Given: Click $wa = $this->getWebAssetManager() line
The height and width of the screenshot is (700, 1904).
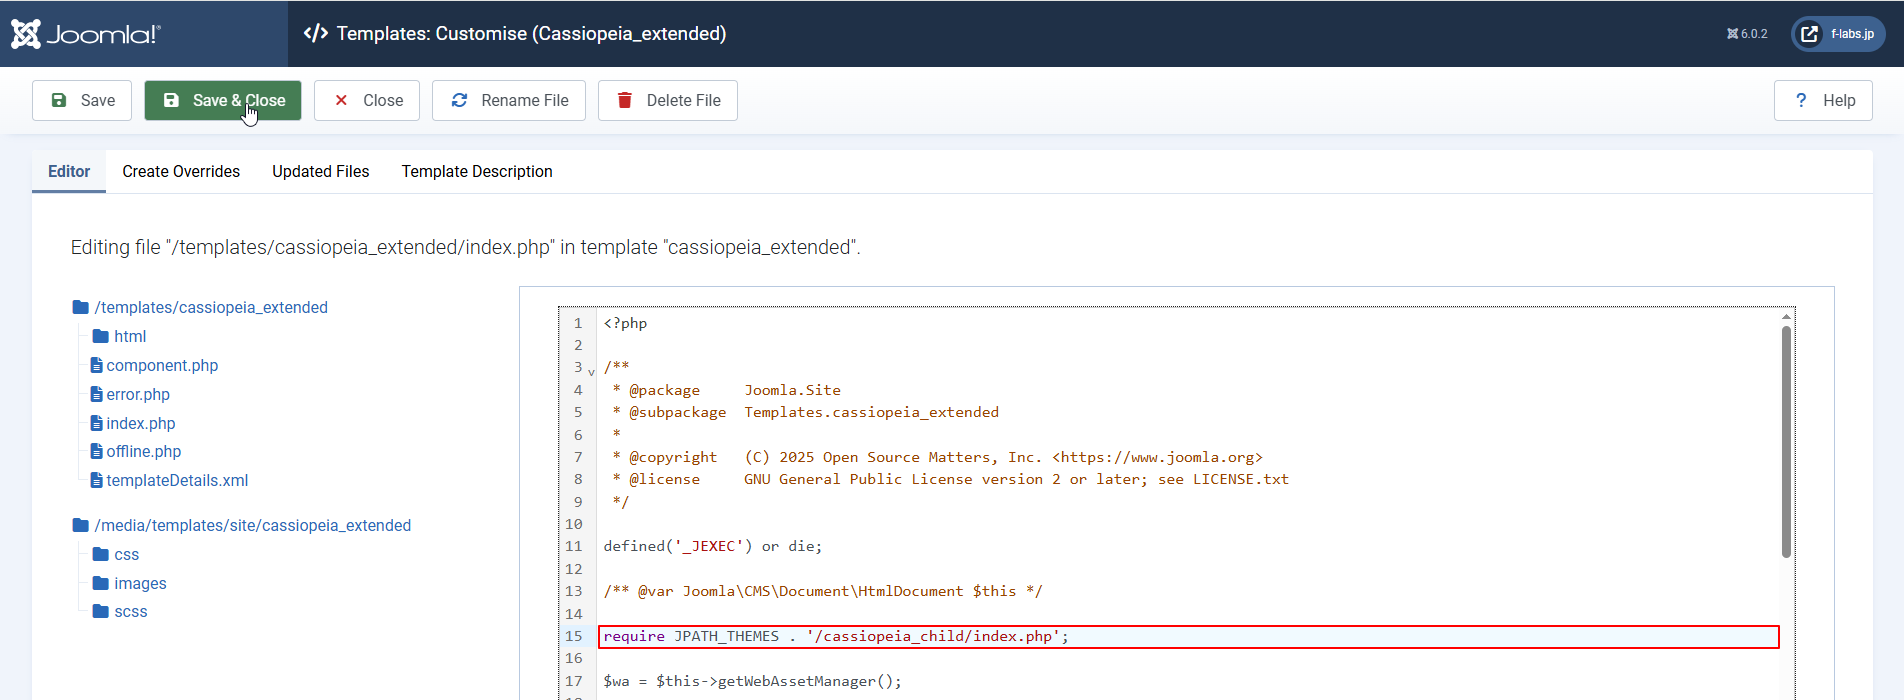Looking at the screenshot, I should pos(752,681).
